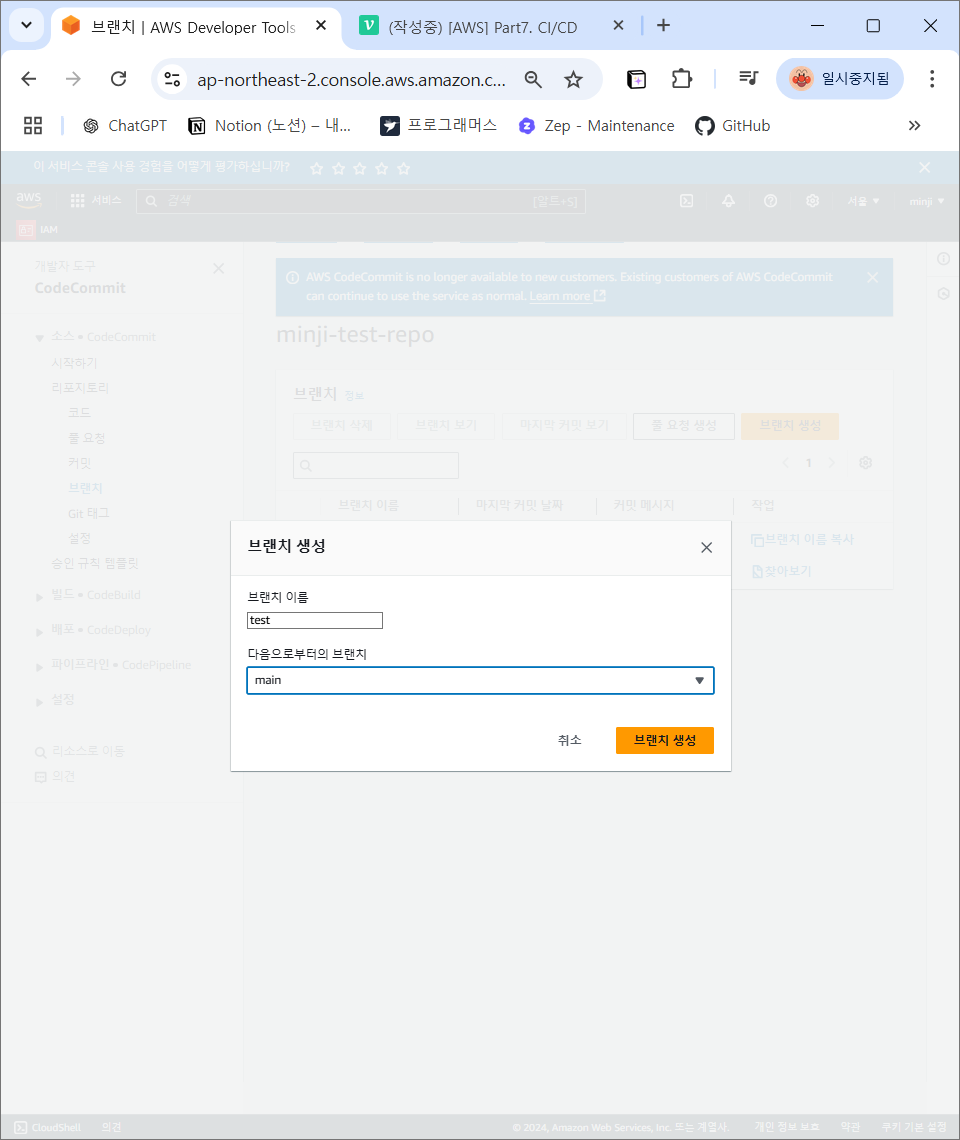Open the tab search dropdown arrow
This screenshot has height=1140, width=960.
click(x=26, y=25)
